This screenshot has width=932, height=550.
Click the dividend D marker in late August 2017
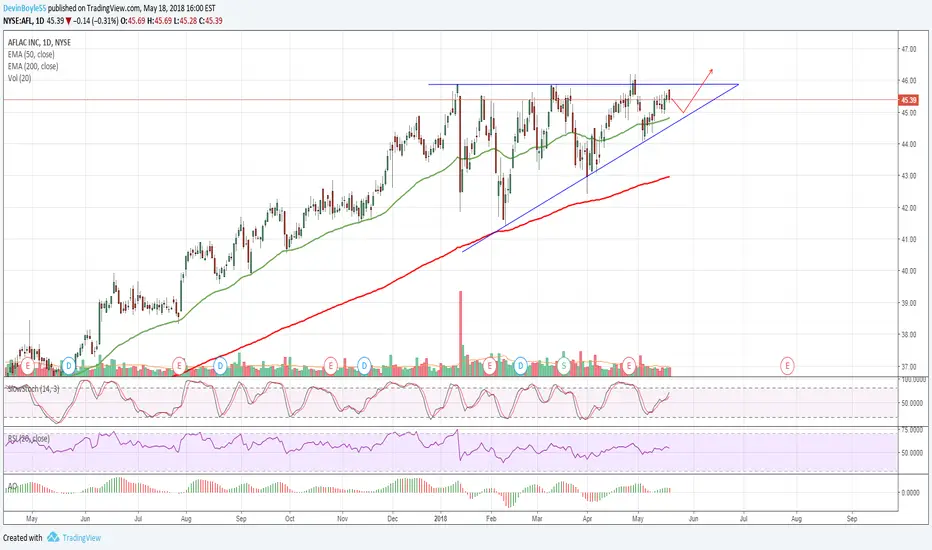coord(220,366)
